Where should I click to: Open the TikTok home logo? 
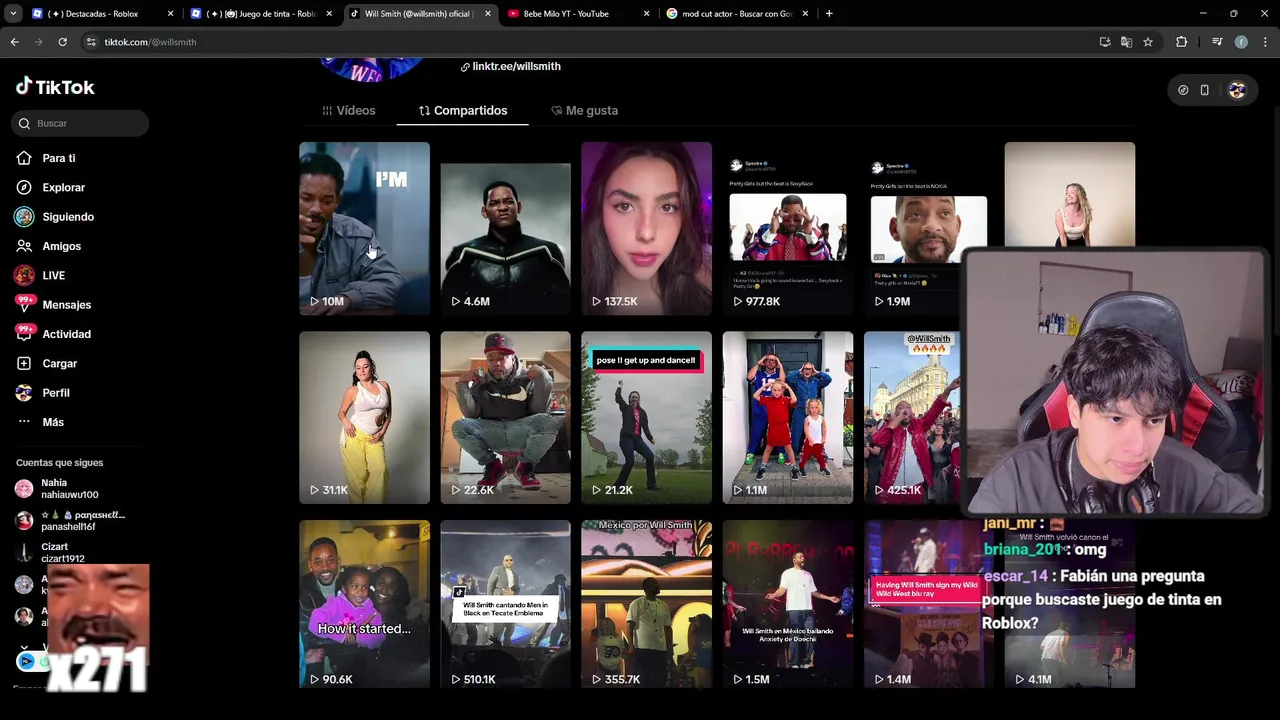pos(55,87)
